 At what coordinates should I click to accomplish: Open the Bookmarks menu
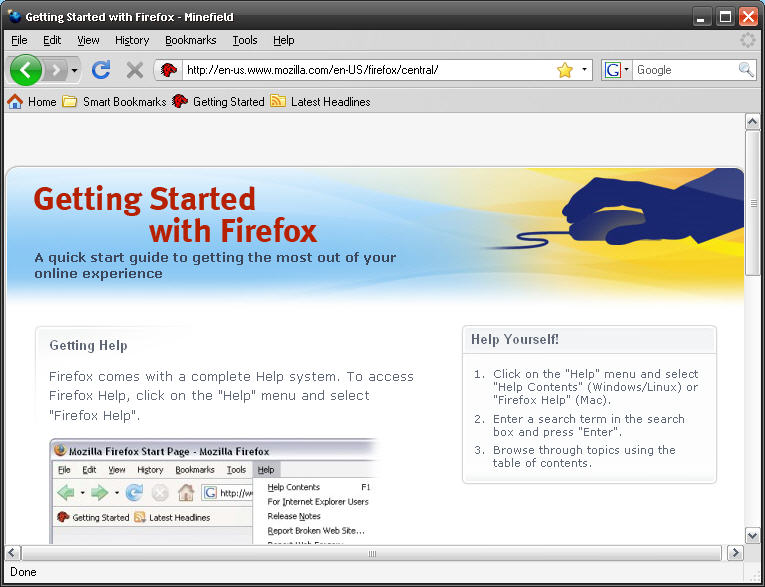pos(190,40)
